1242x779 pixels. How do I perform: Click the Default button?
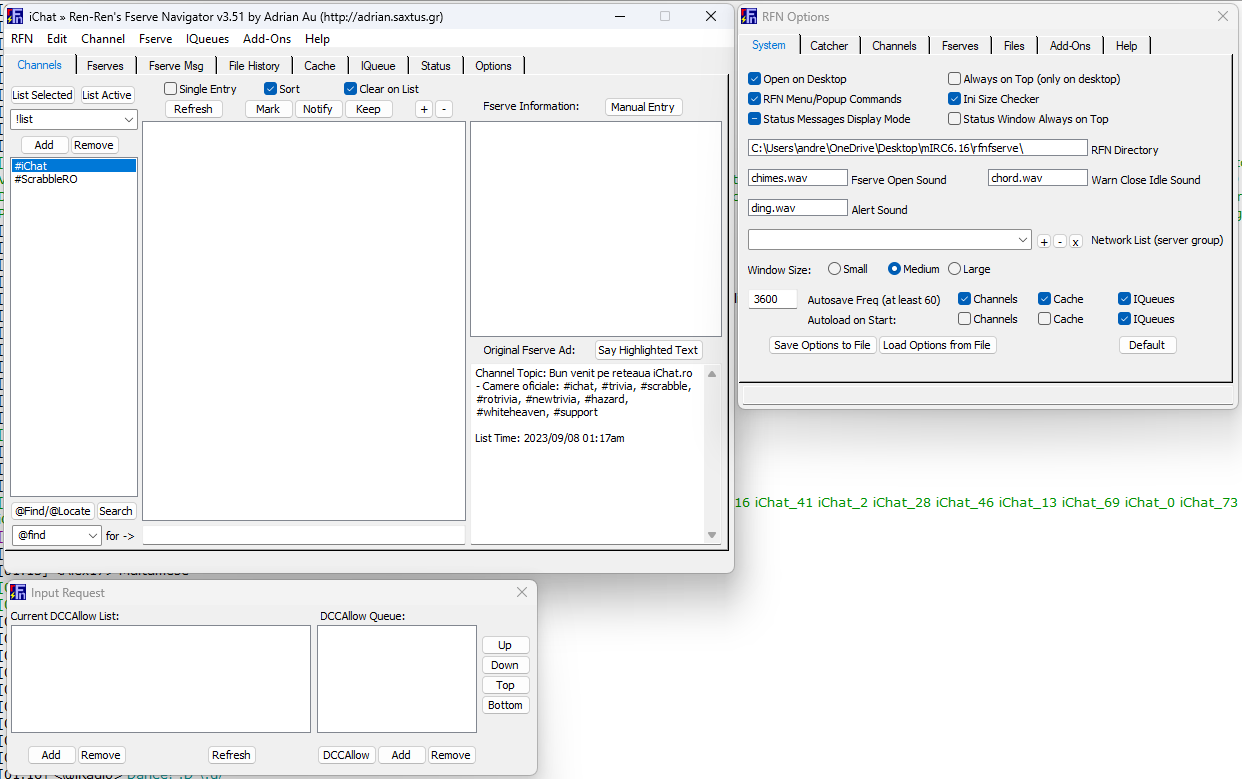pos(1147,345)
